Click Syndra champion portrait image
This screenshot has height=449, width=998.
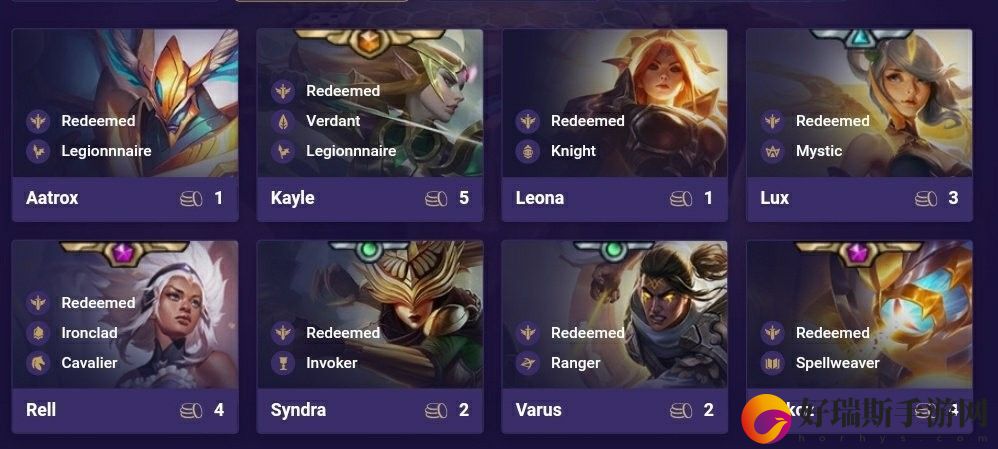(x=370, y=315)
